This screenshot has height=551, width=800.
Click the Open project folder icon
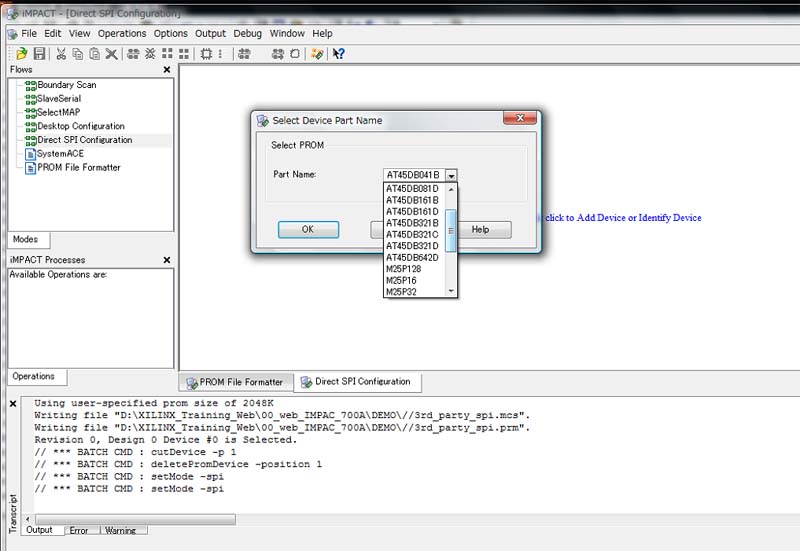pyautogui.click(x=21, y=54)
